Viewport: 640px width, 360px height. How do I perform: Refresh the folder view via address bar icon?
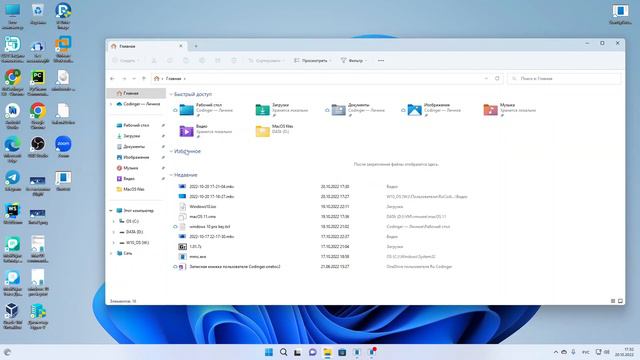497,78
